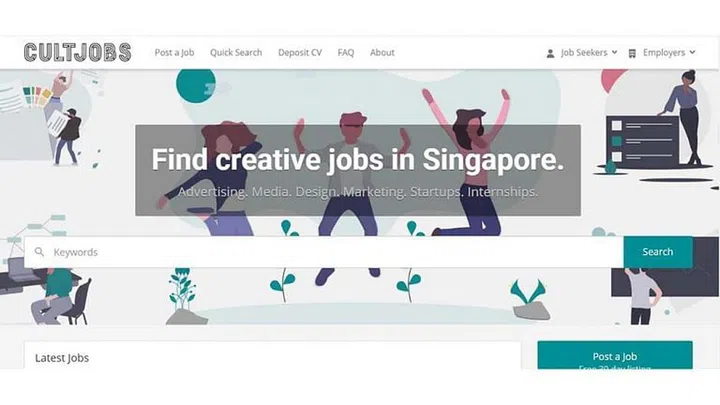Click the teal Search button

[x=658, y=252]
